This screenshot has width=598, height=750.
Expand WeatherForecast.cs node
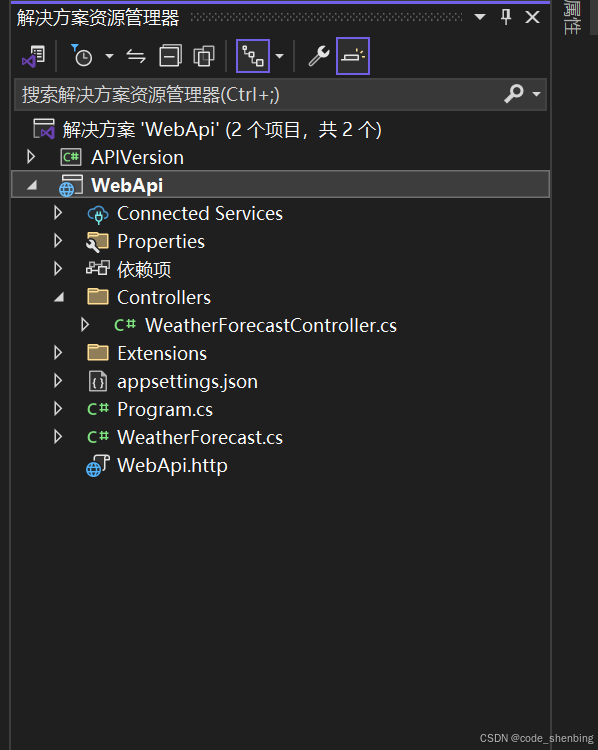[58, 437]
